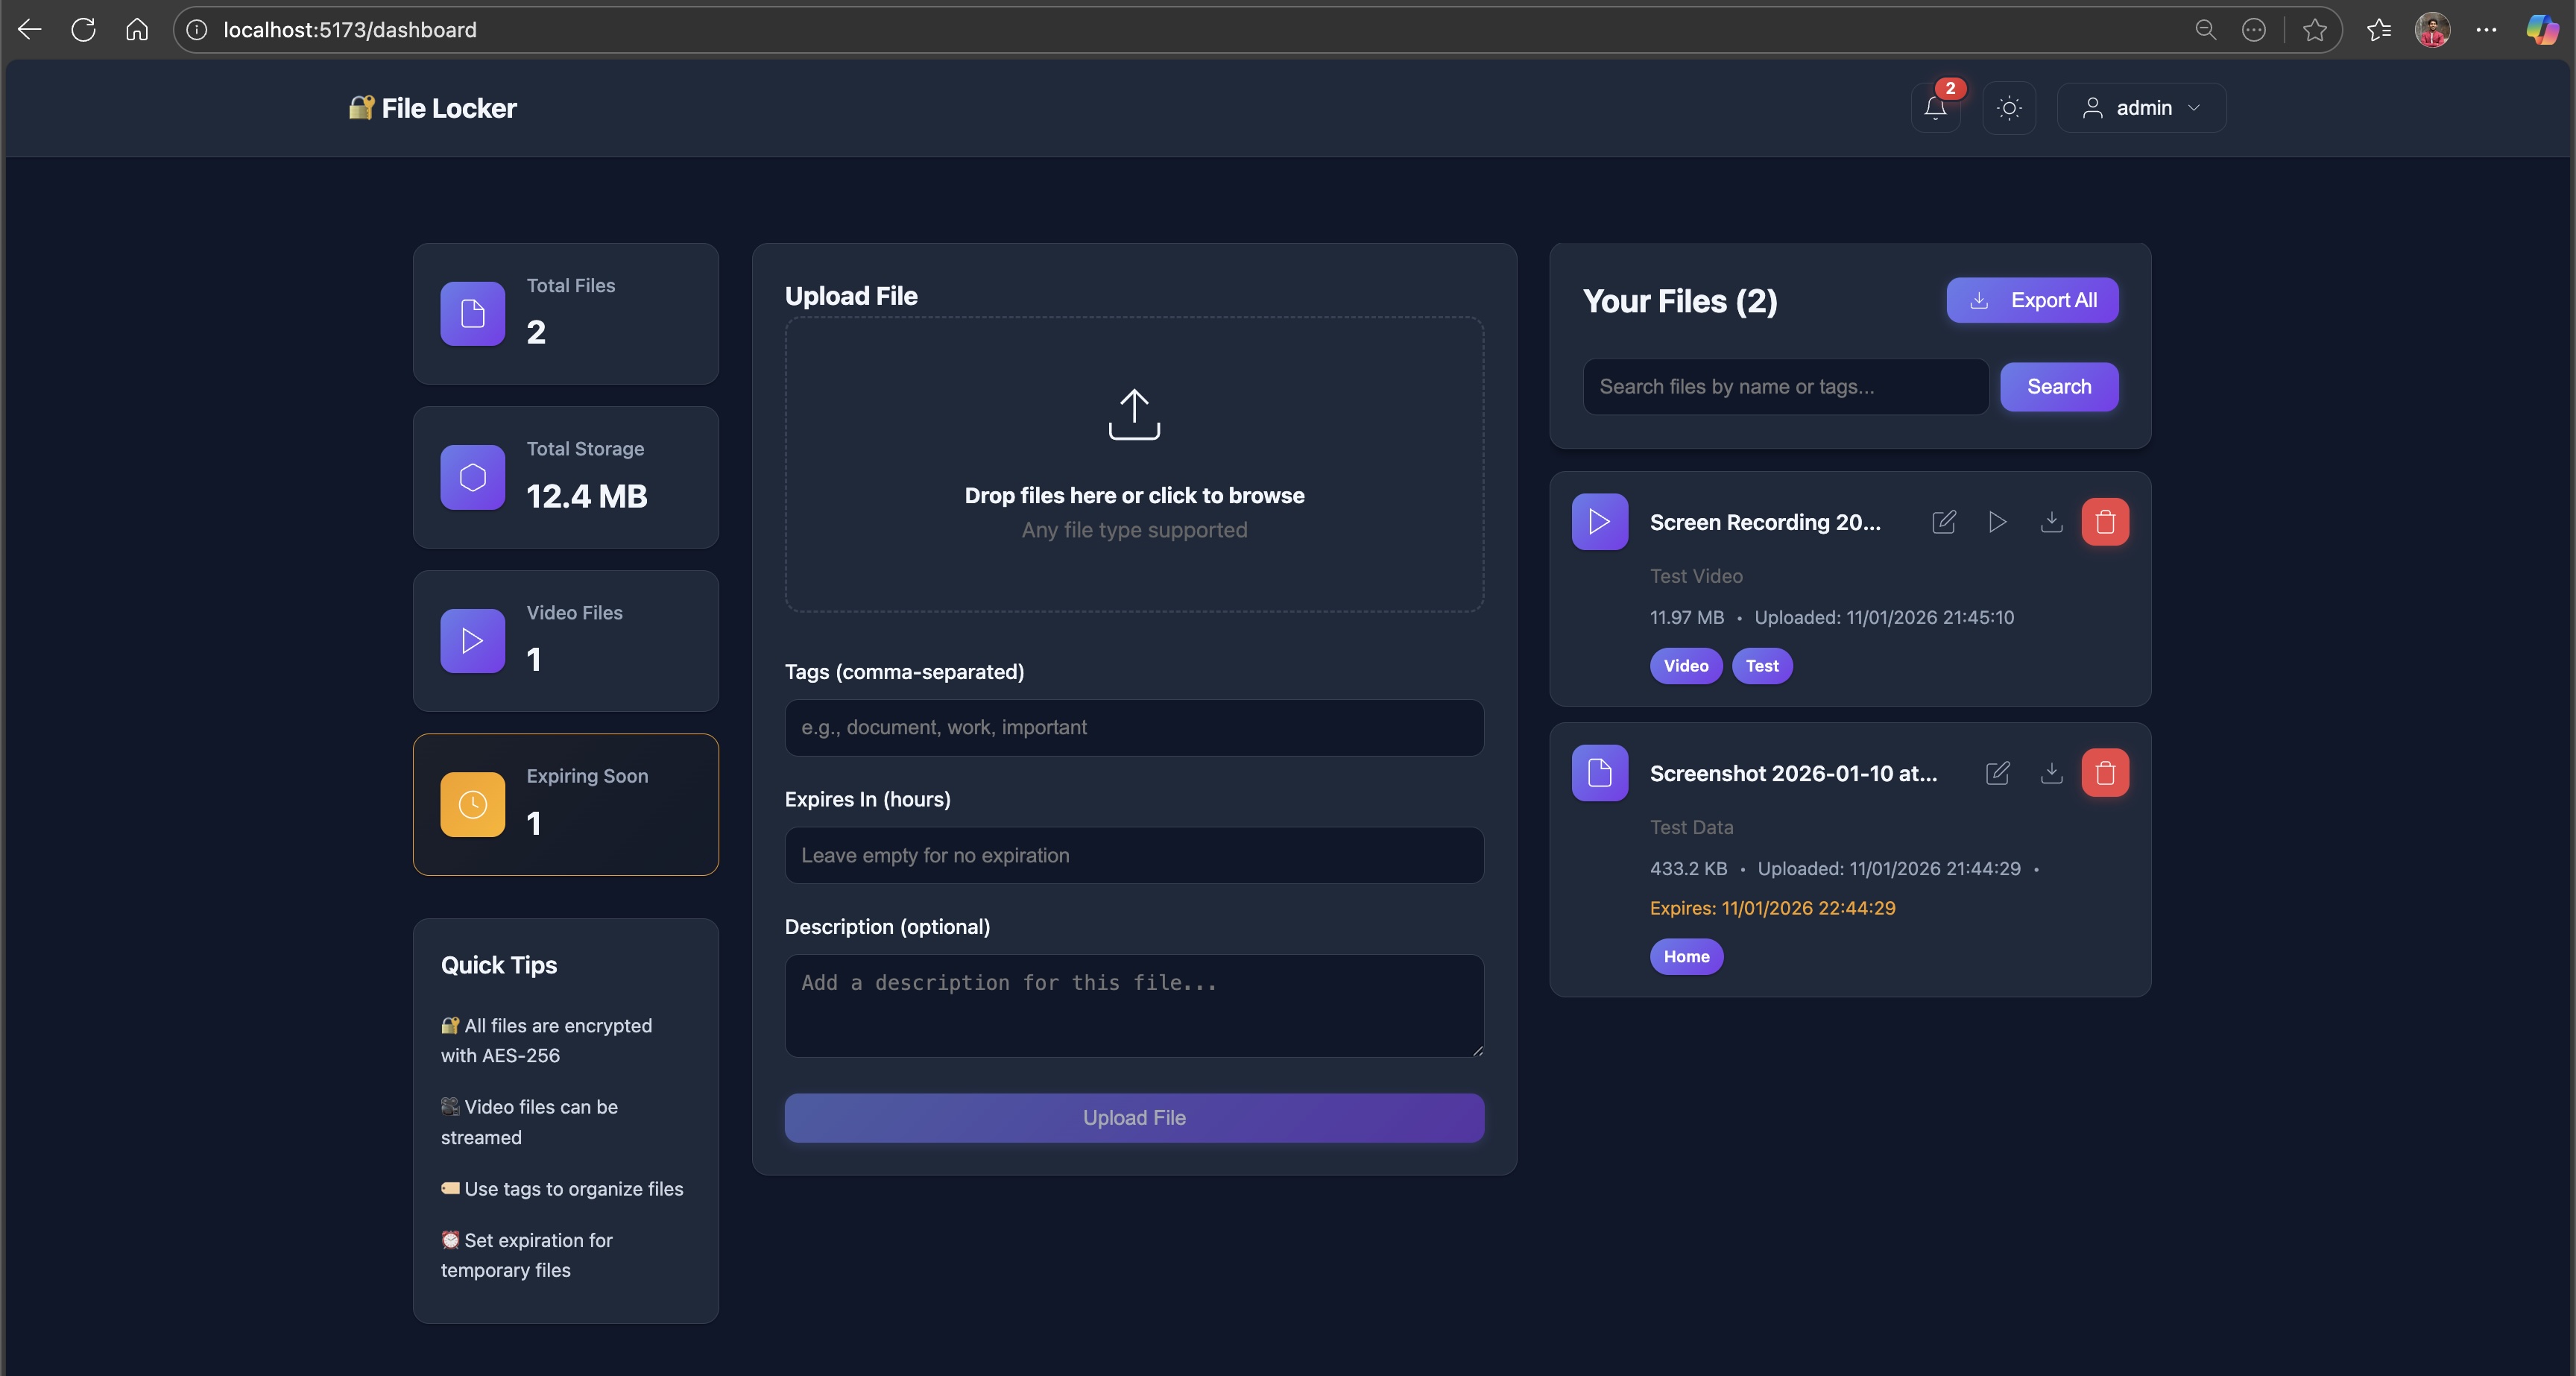Open the Copilot sidebar icon
2576x1376 pixels.
click(2542, 30)
